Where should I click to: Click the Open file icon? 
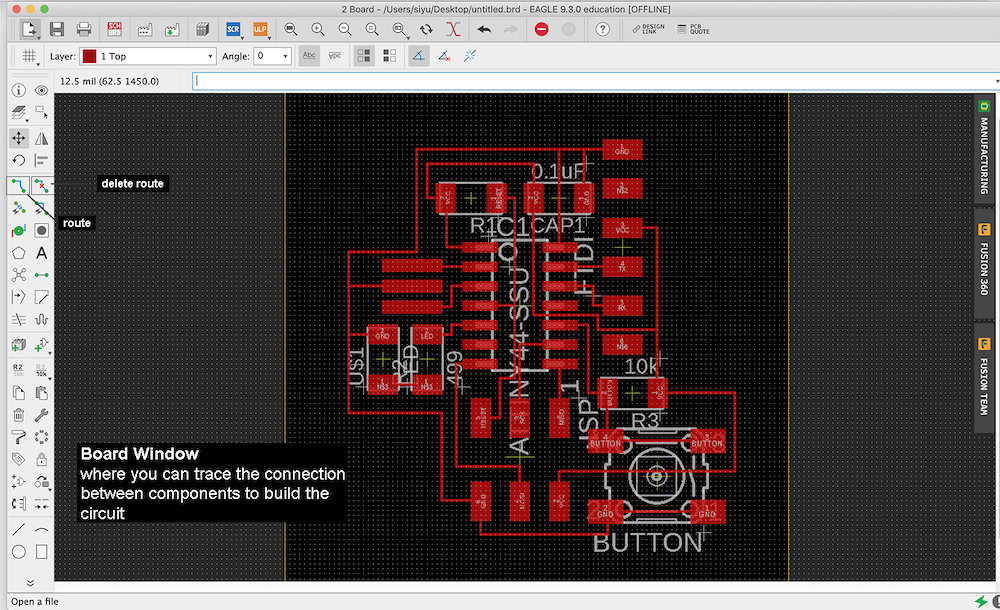coord(29,29)
